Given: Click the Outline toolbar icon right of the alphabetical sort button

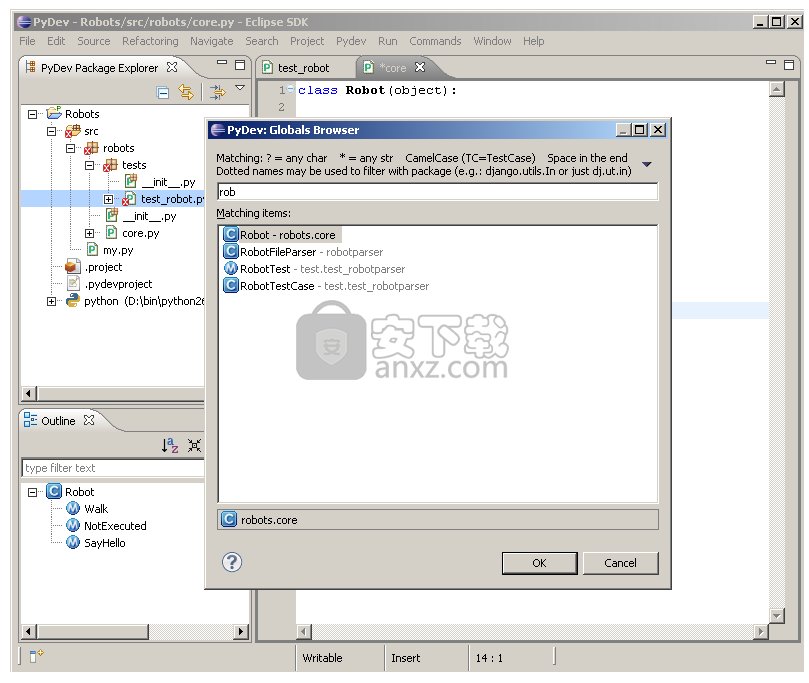Looking at the screenshot, I should click(x=195, y=445).
